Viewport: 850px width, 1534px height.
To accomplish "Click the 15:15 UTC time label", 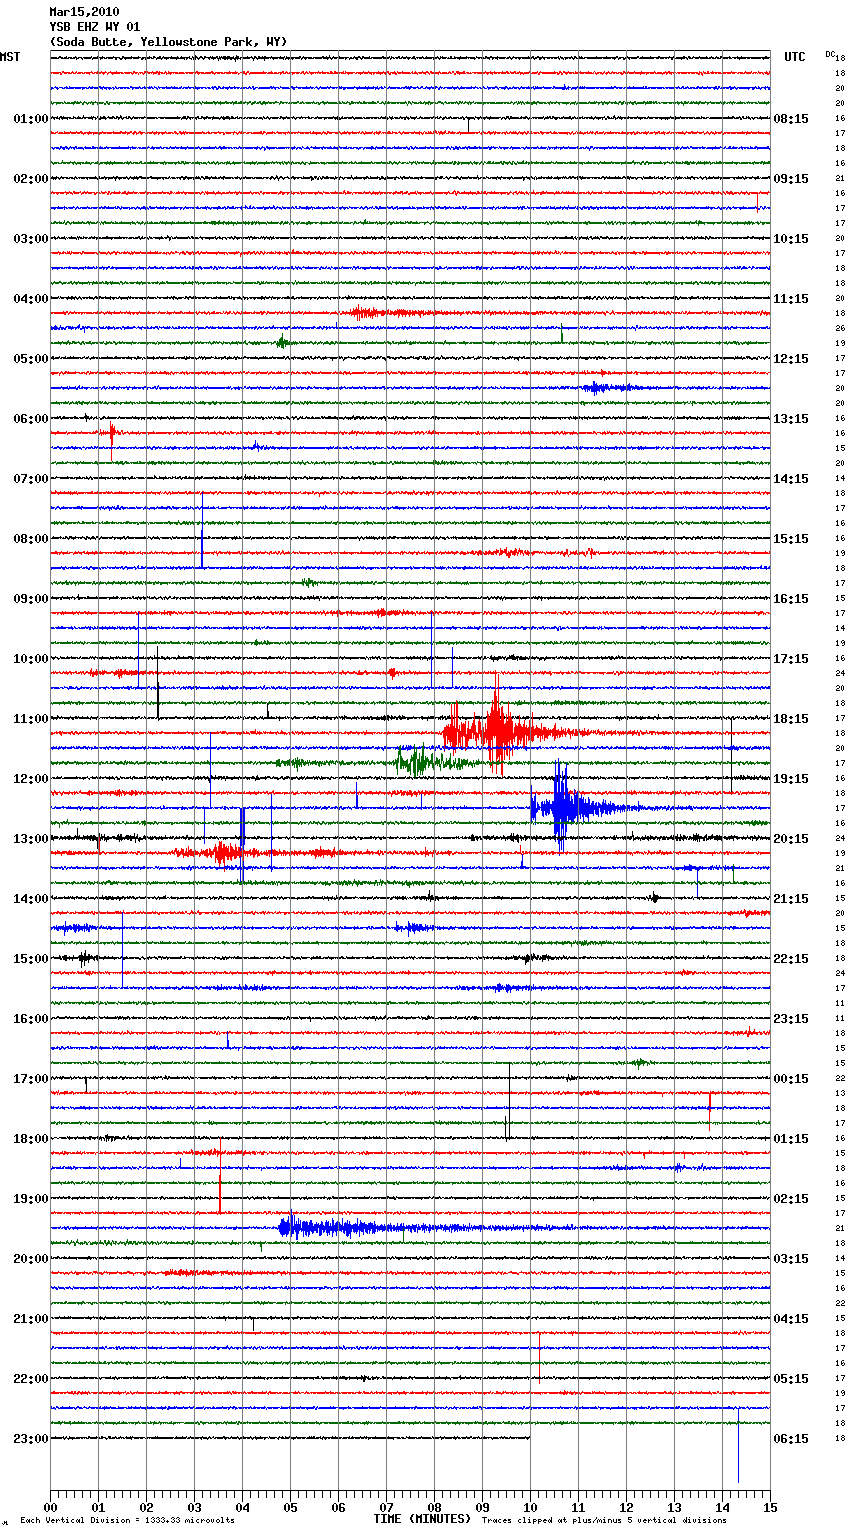I will [x=791, y=539].
